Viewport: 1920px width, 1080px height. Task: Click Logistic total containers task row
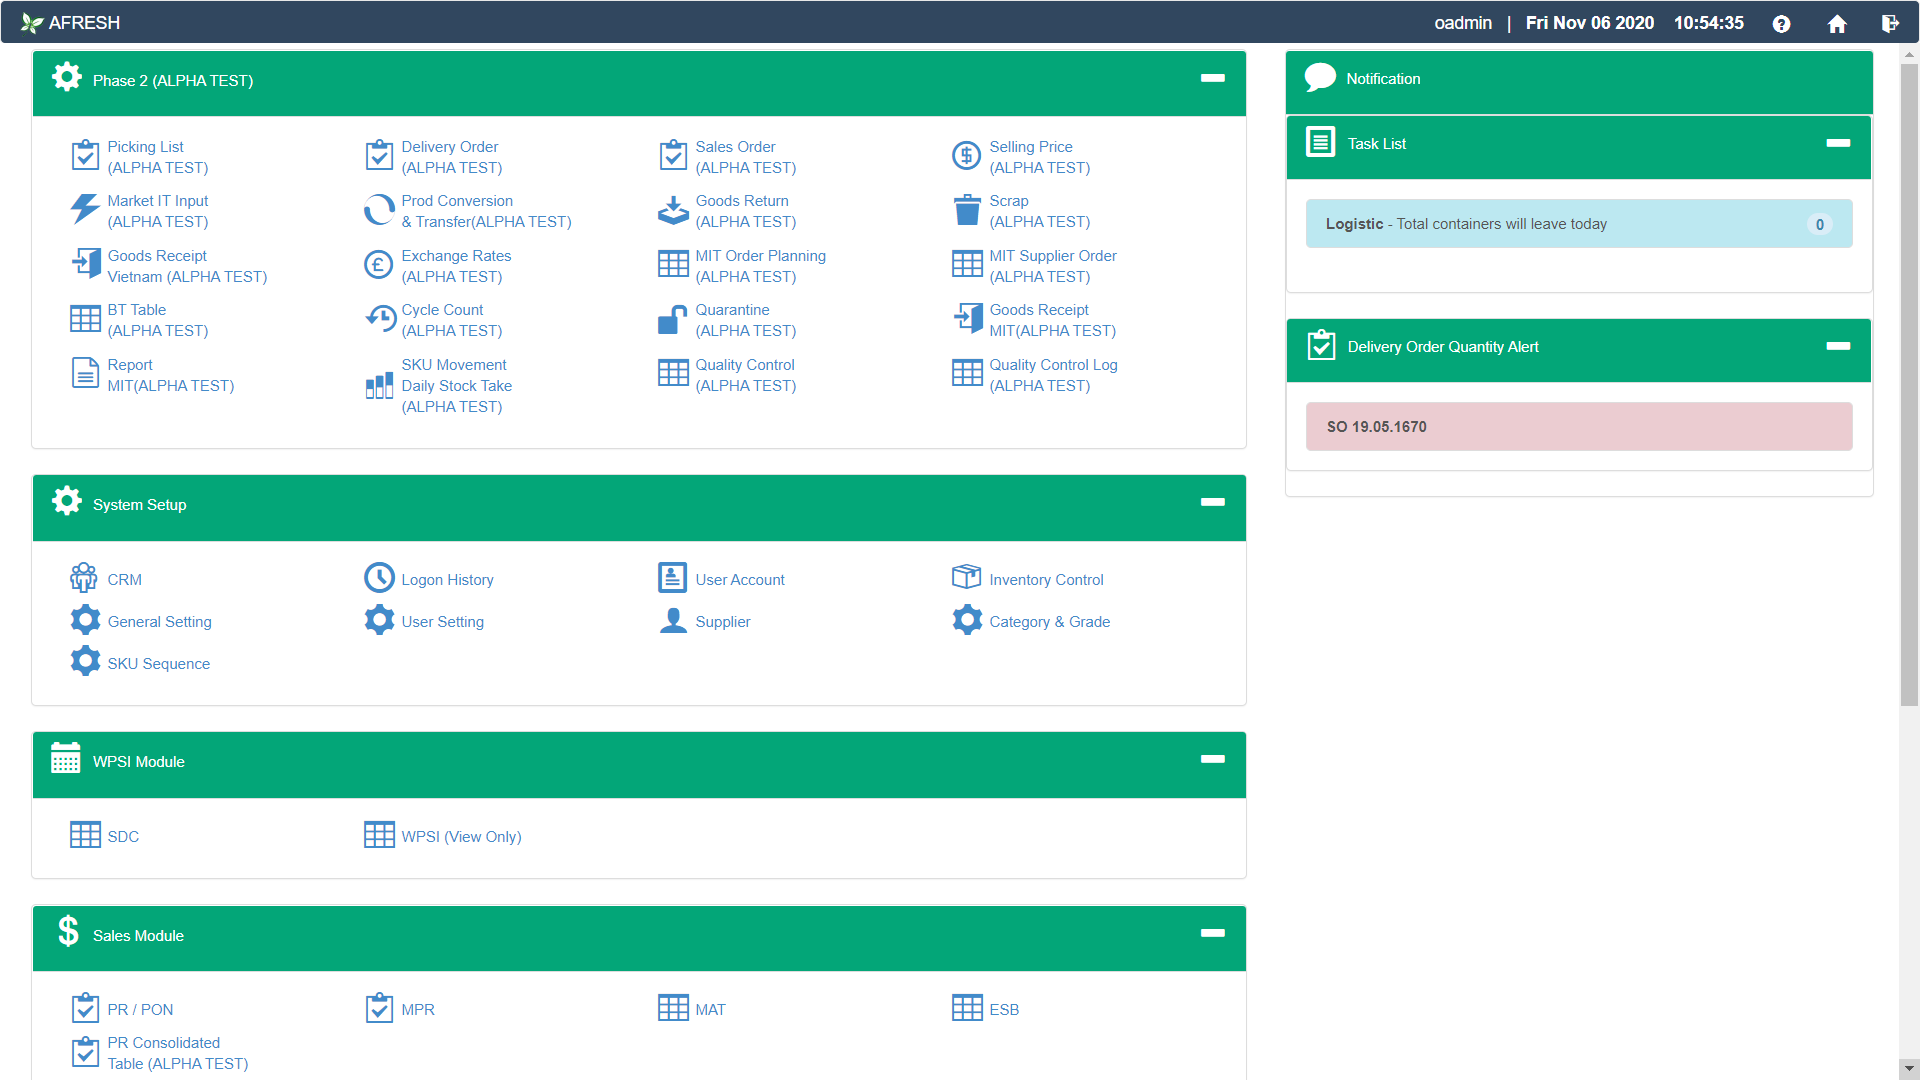pos(1578,224)
